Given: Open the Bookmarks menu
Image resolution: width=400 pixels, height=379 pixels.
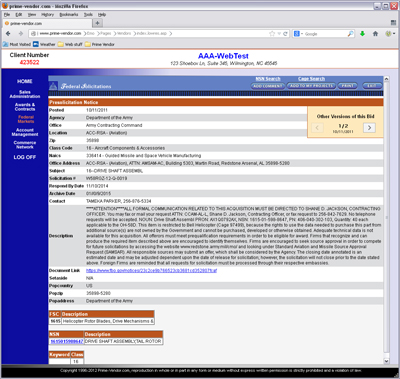Looking at the screenshot, I should [69, 15].
